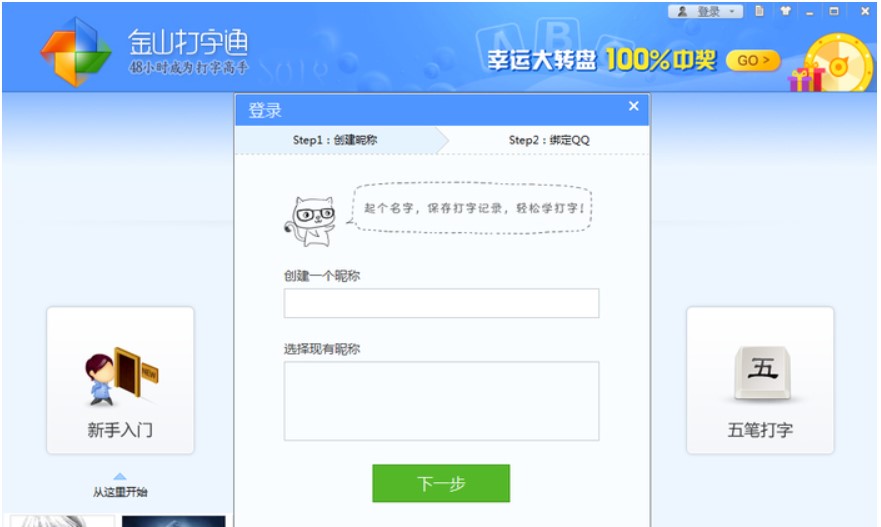The image size is (881, 527).
Task: Click the boy-and-door icon for 新手入门
Action: tap(121, 376)
